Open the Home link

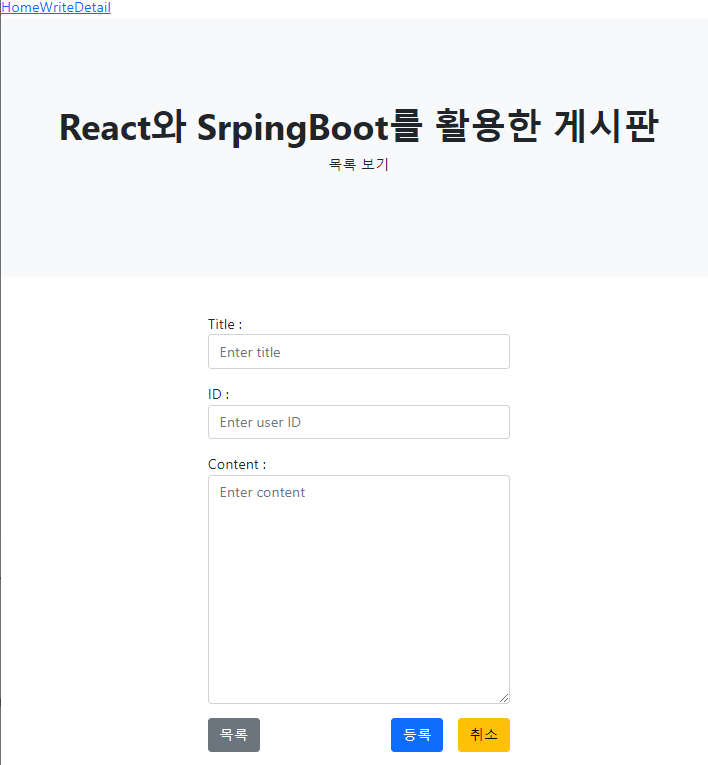click(20, 7)
